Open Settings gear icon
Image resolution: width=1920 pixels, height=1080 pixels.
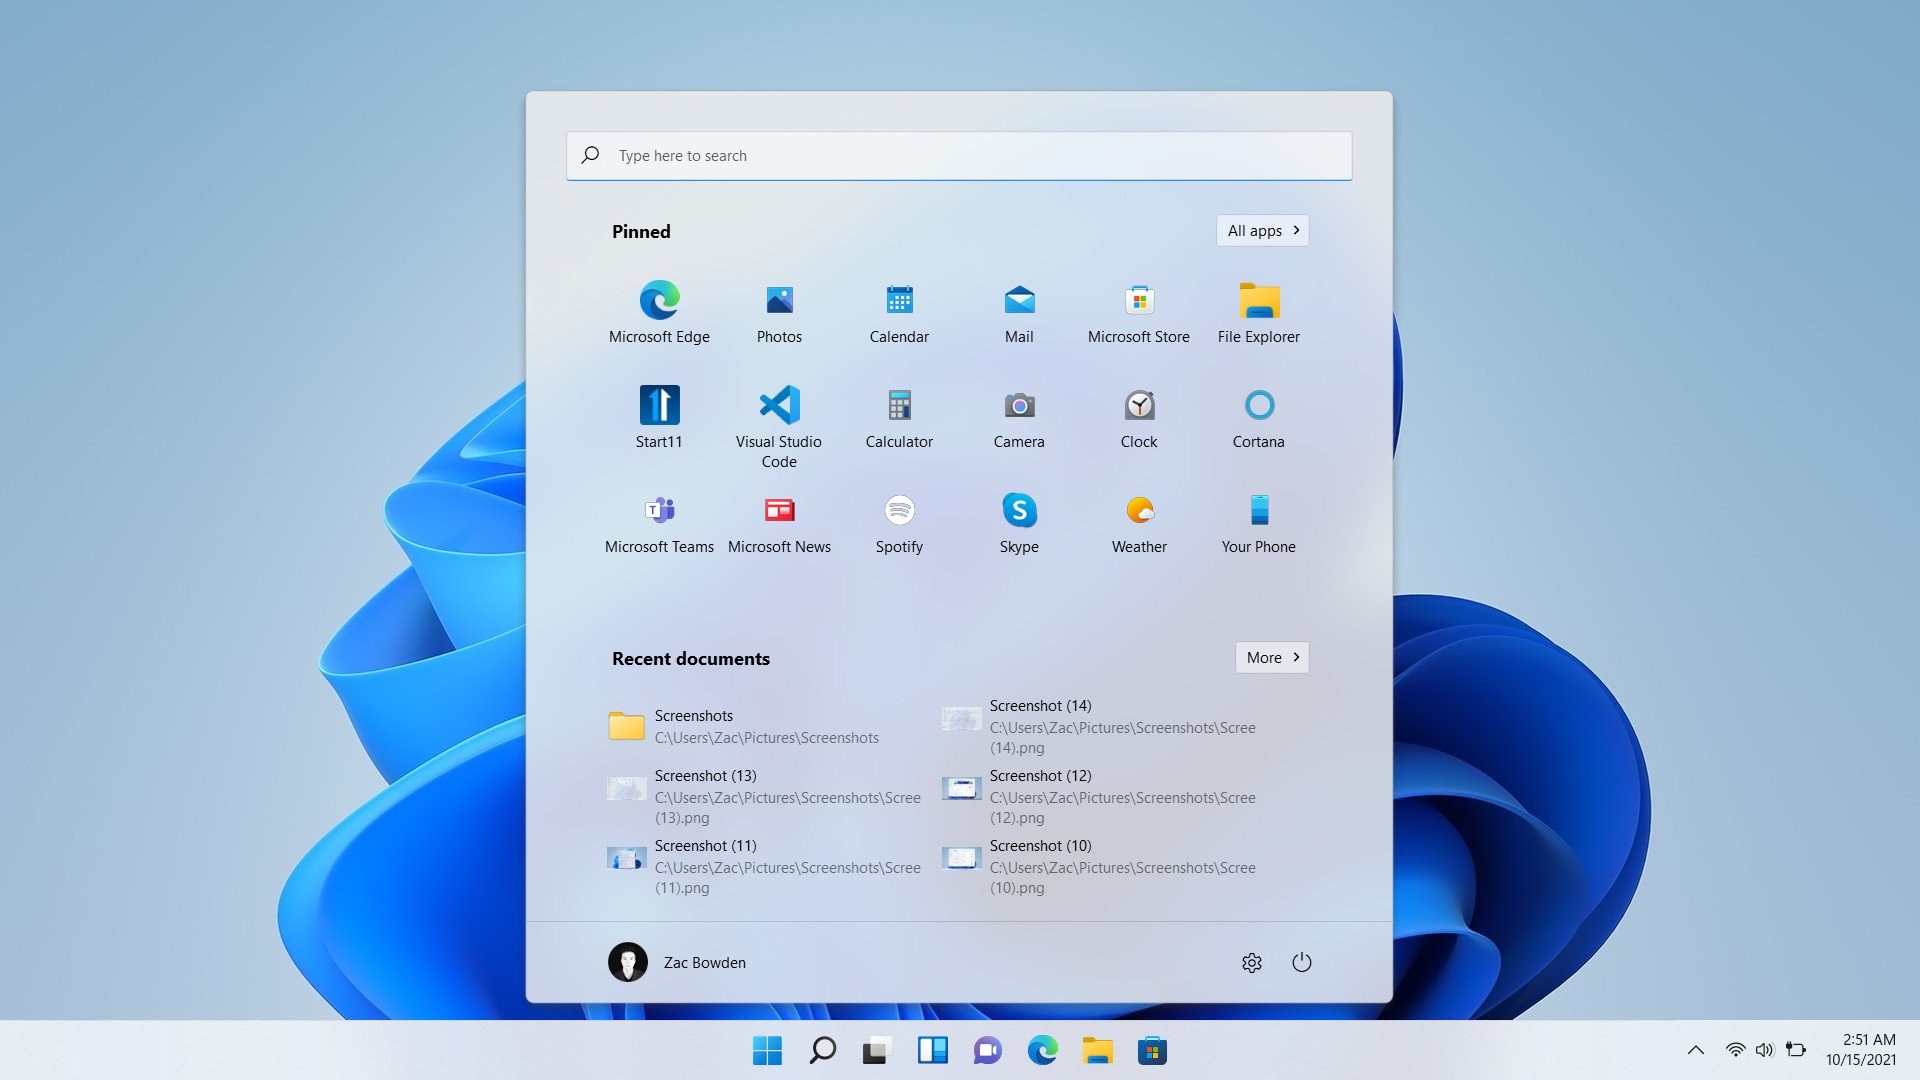[x=1251, y=963]
